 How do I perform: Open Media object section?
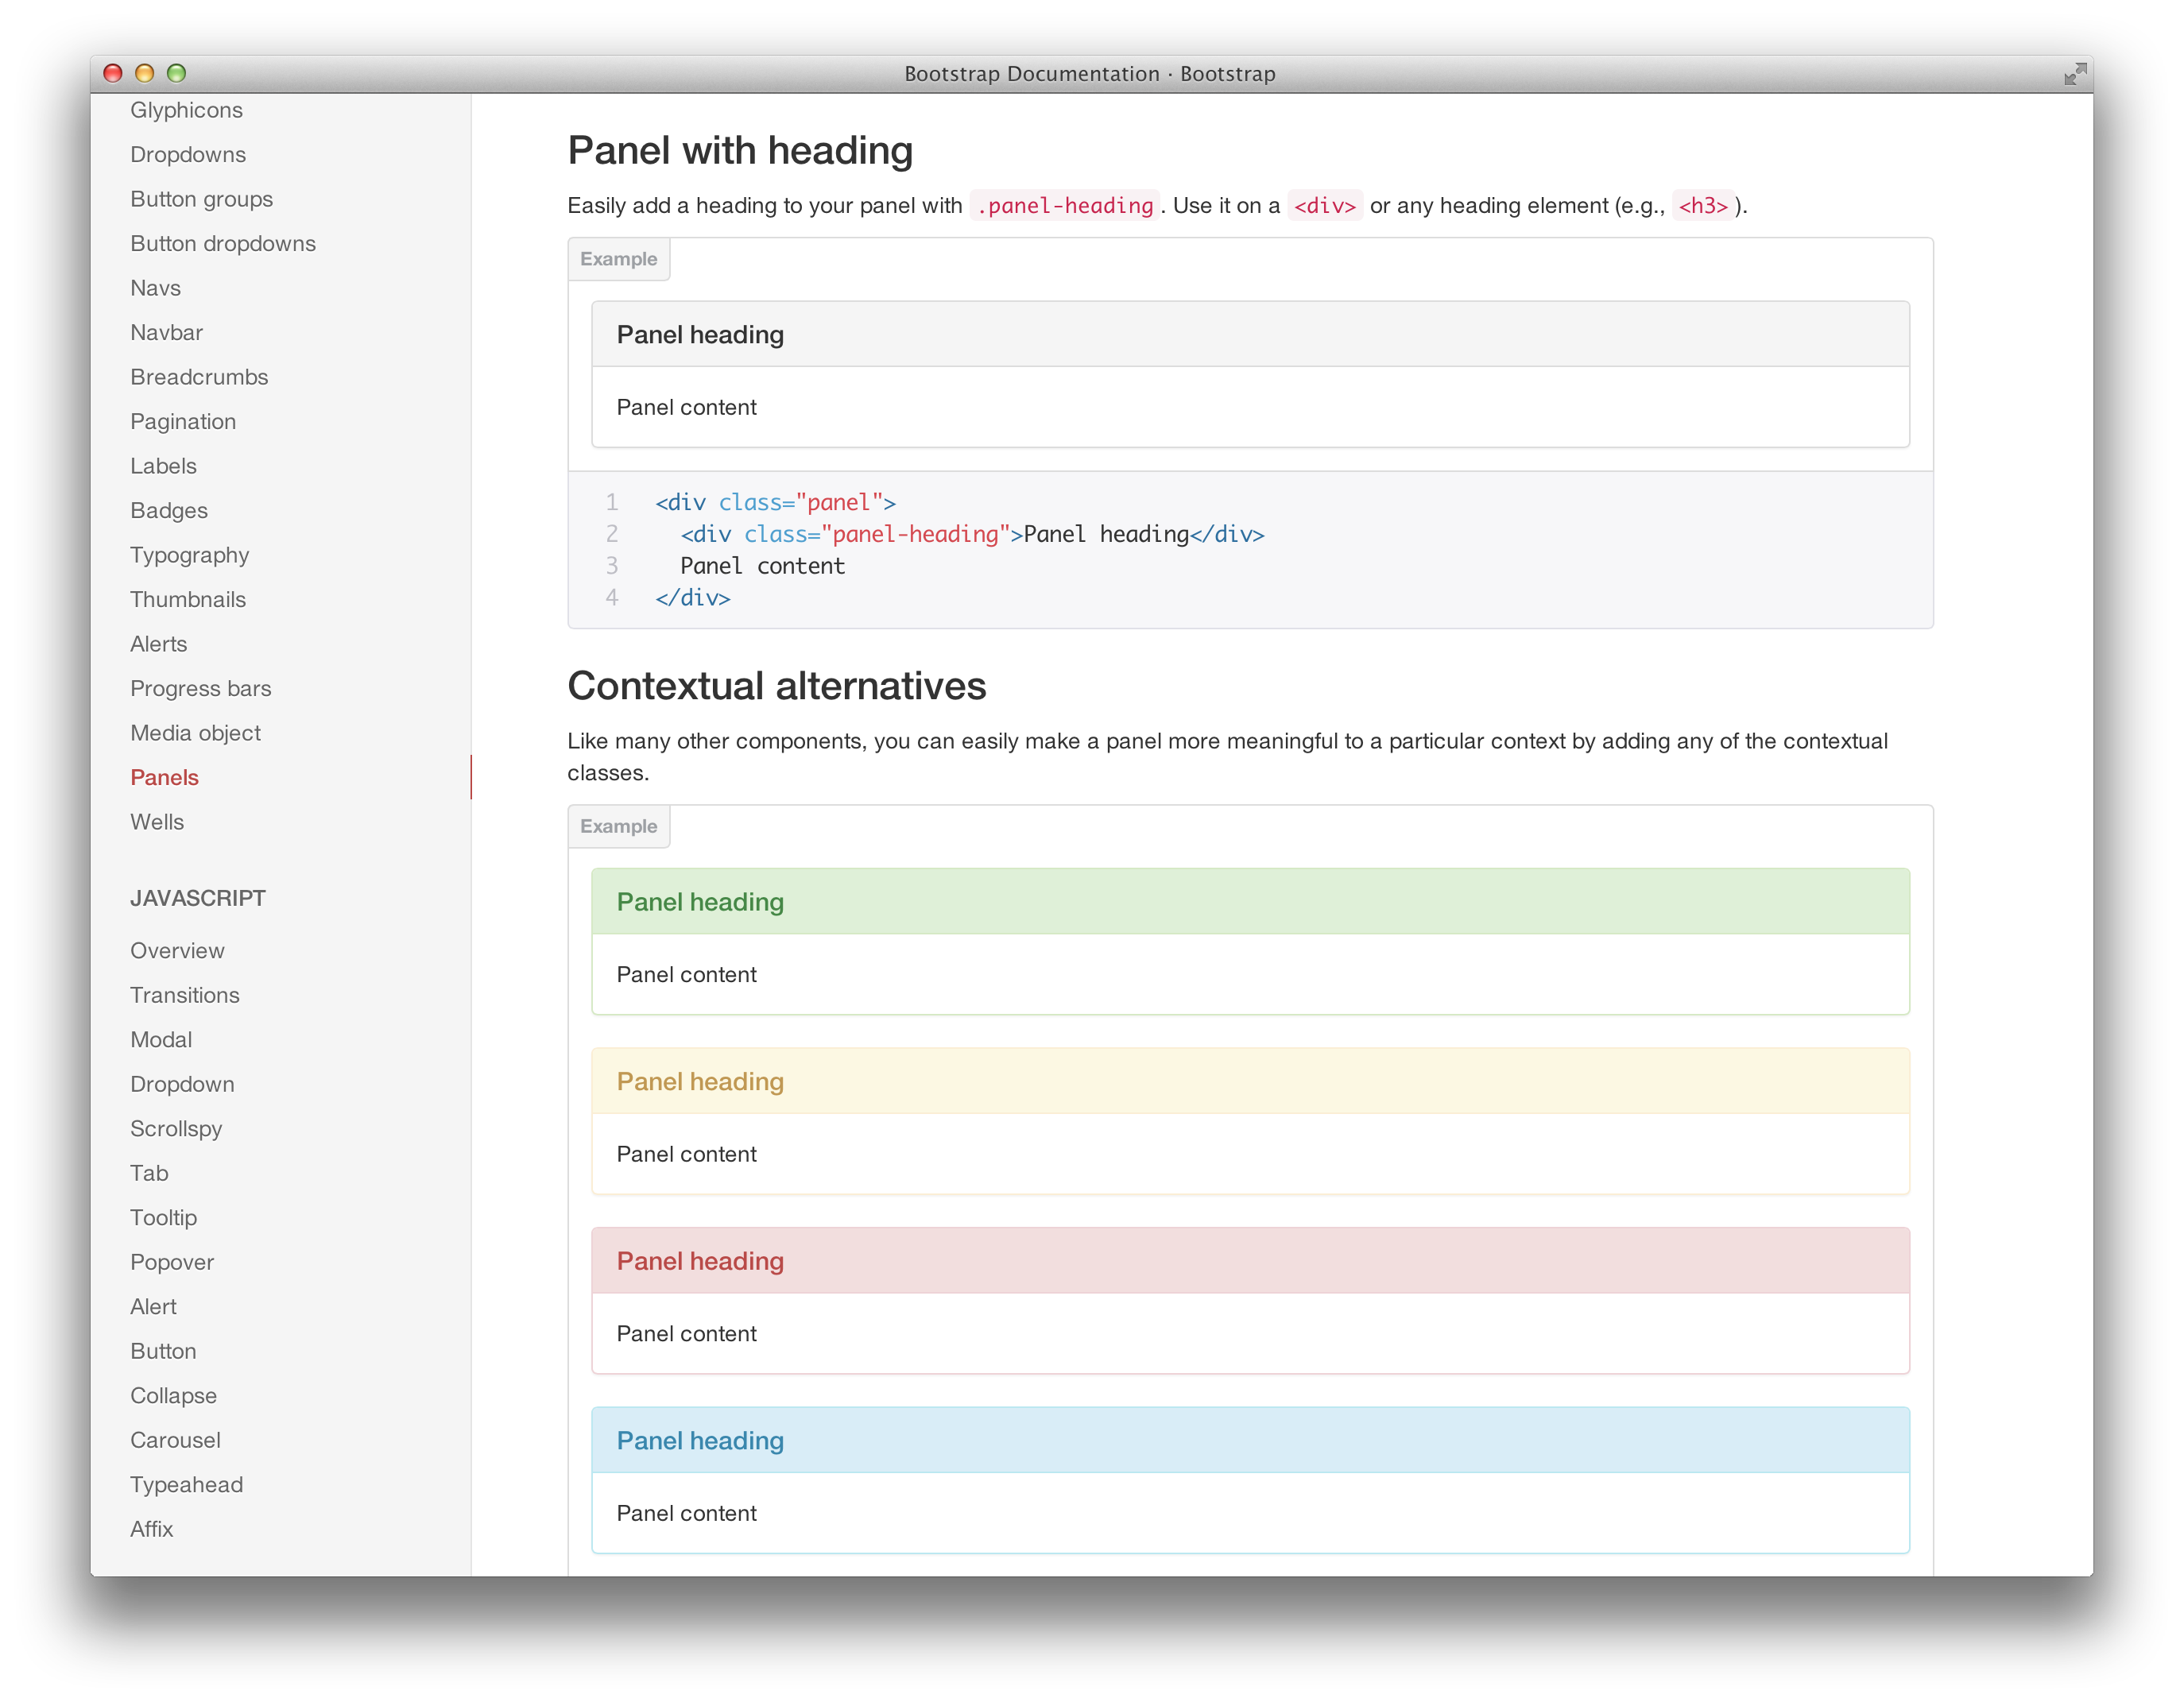(x=195, y=733)
